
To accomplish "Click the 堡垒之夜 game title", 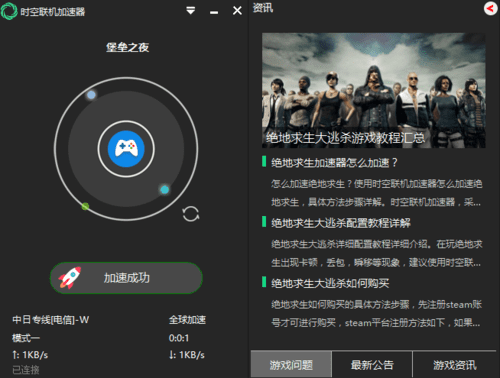I will (127, 47).
